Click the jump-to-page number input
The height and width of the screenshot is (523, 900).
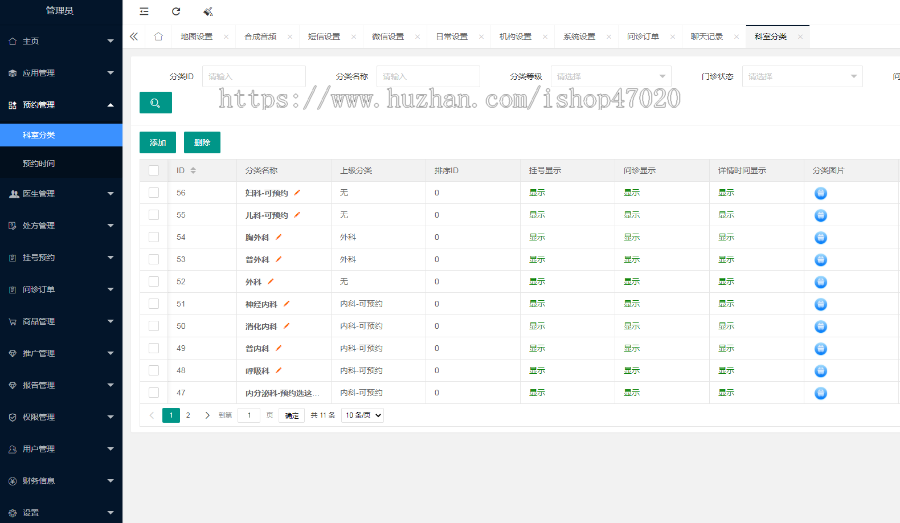tap(249, 415)
